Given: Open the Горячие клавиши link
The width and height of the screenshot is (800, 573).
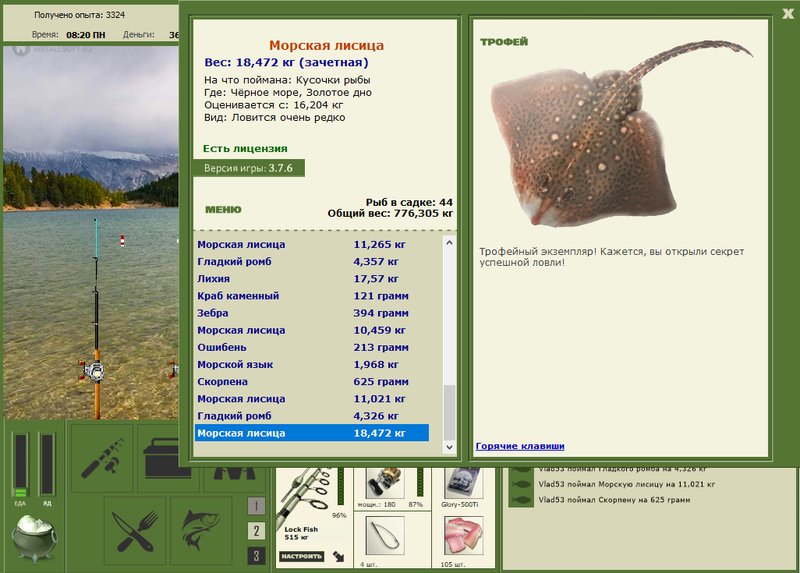Looking at the screenshot, I should click(520, 446).
